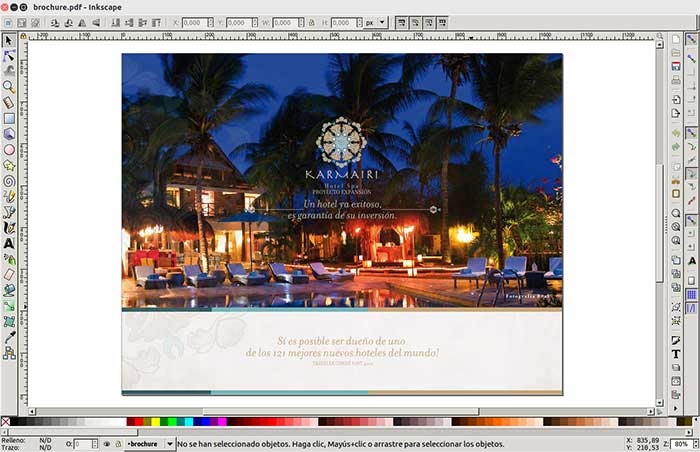Select the Spiral tool
Screen dimensions: 700x452
tap(8, 181)
